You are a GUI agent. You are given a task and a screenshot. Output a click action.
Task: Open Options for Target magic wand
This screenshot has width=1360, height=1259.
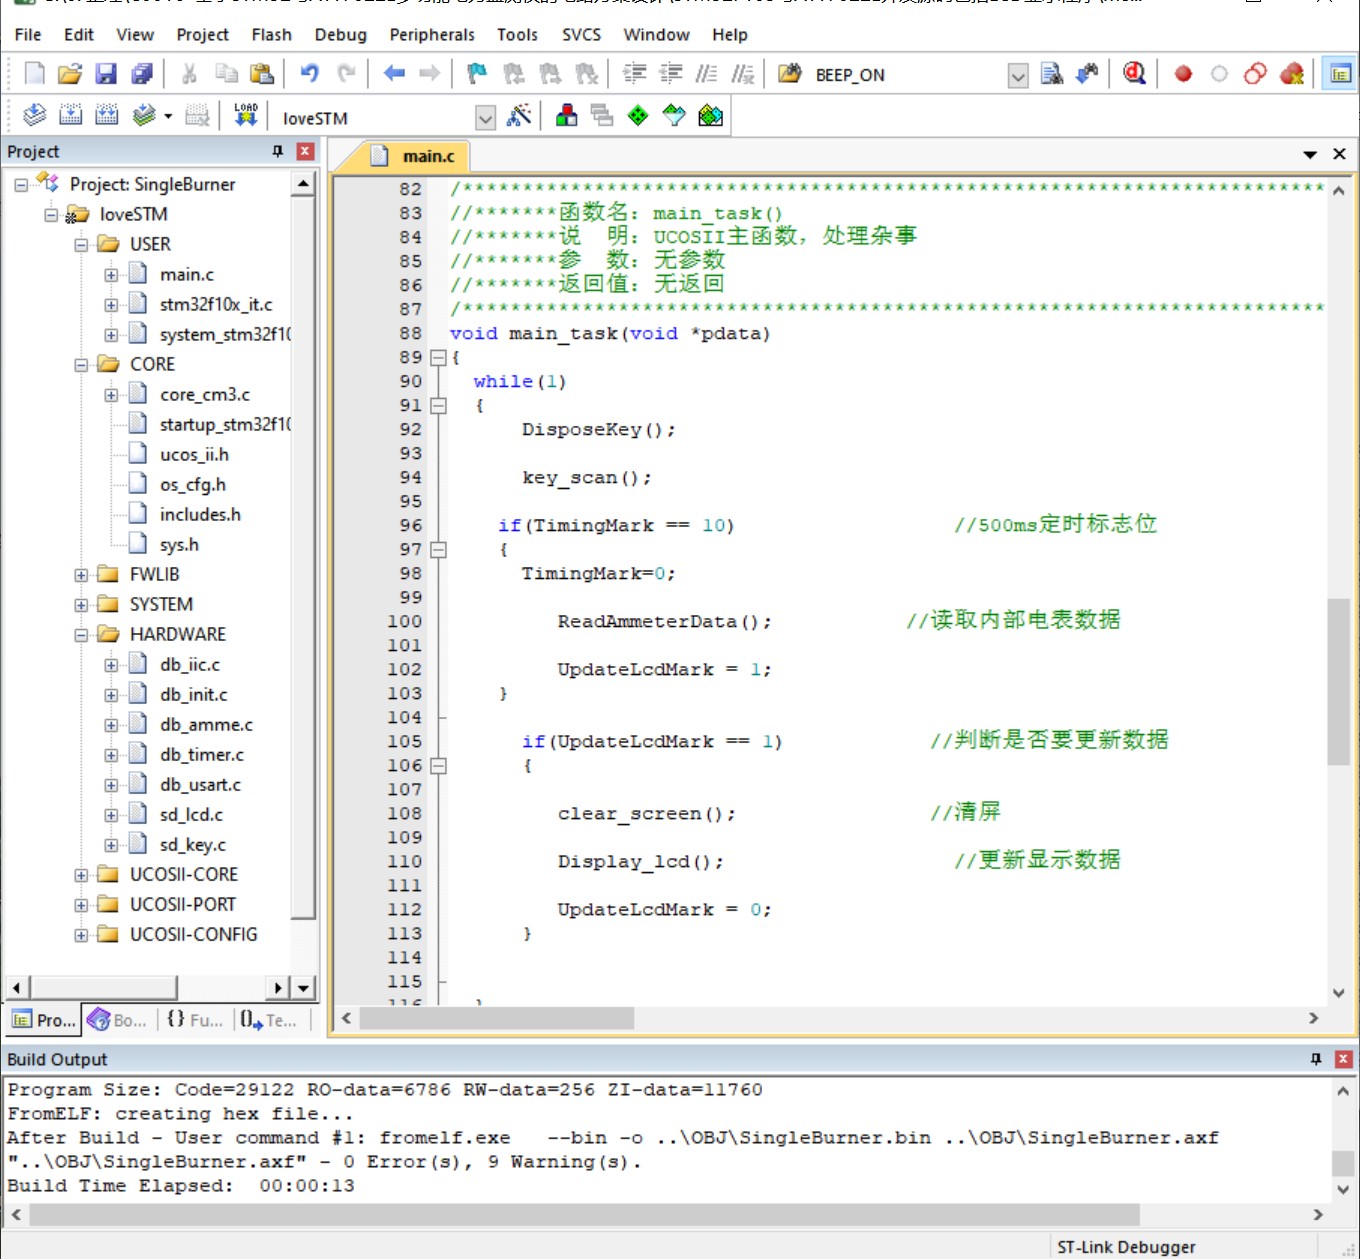(x=518, y=116)
